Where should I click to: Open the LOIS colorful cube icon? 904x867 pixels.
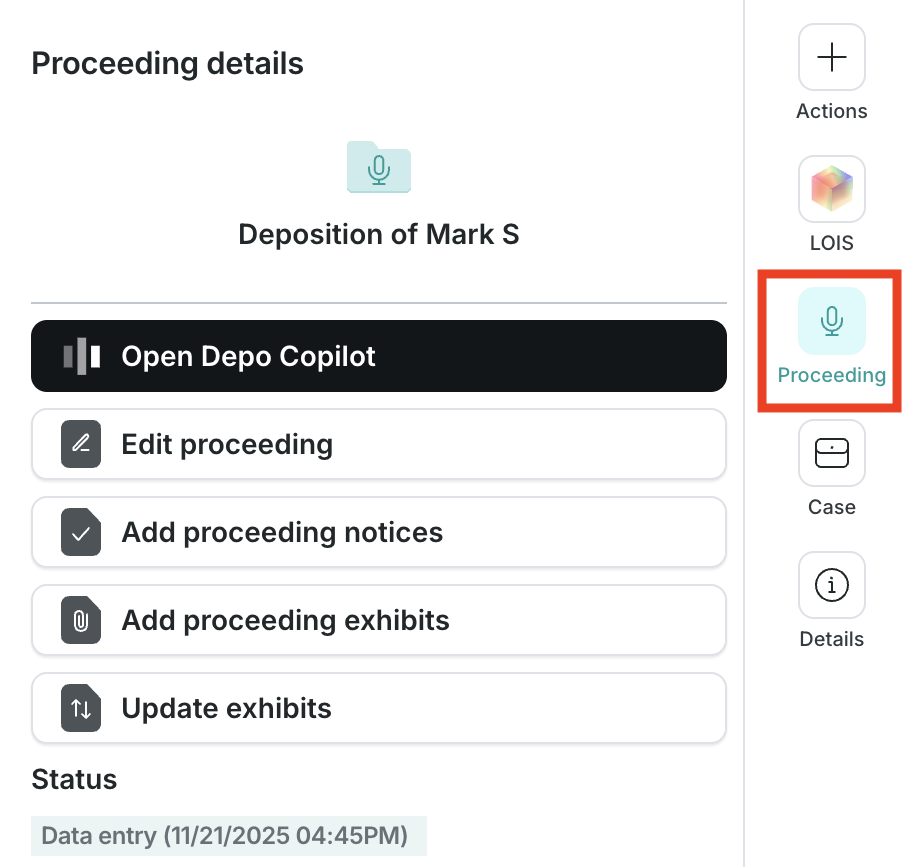831,189
